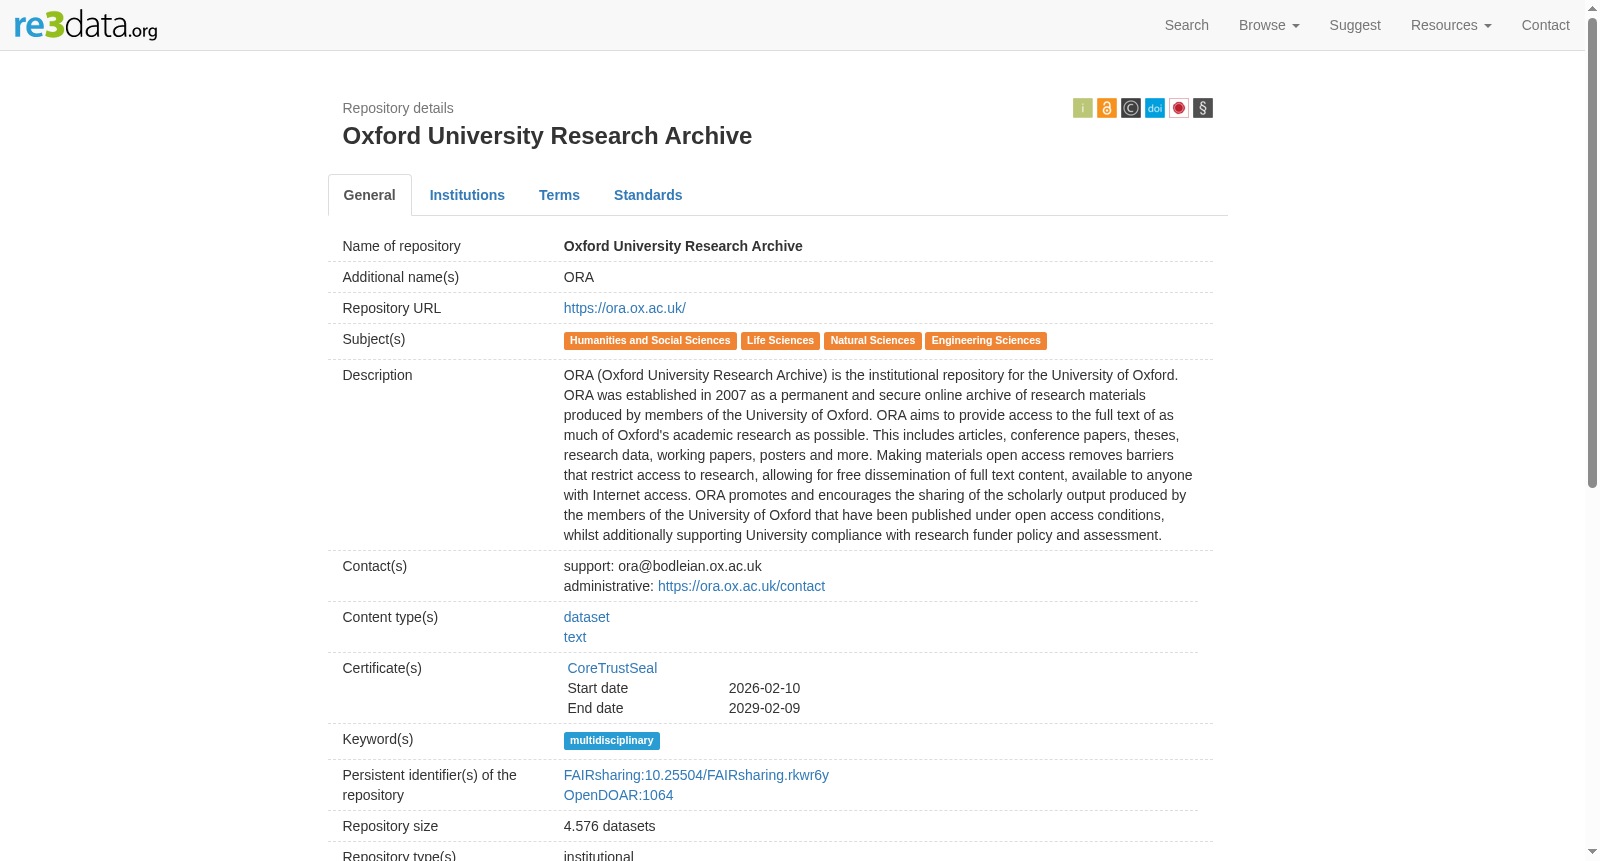Switch to the Institutions tab
This screenshot has height=861, width=1600.
[467, 195]
